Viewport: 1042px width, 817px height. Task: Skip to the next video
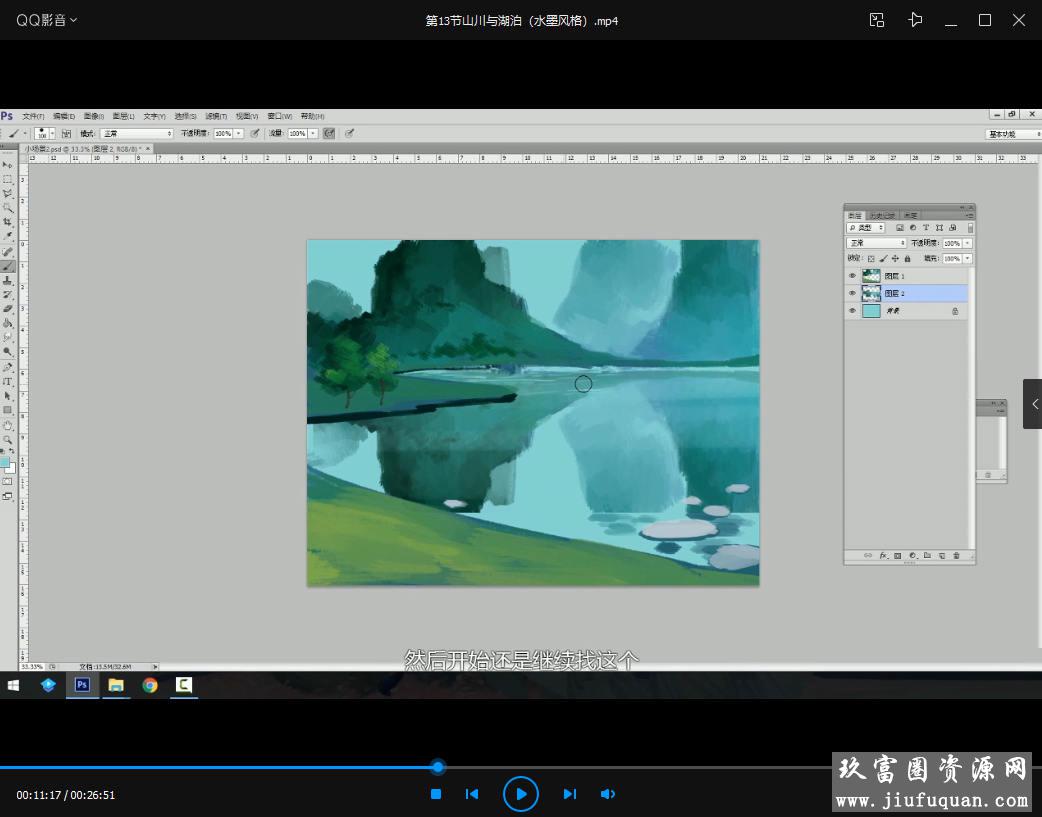[x=570, y=794]
